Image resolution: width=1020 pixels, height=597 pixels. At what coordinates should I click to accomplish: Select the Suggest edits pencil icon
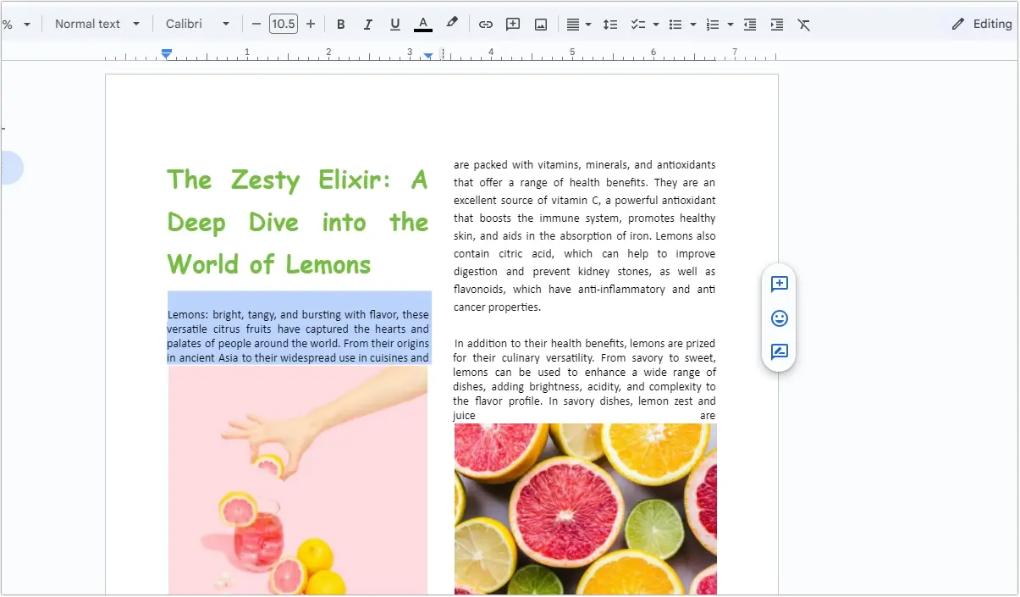[x=779, y=352]
